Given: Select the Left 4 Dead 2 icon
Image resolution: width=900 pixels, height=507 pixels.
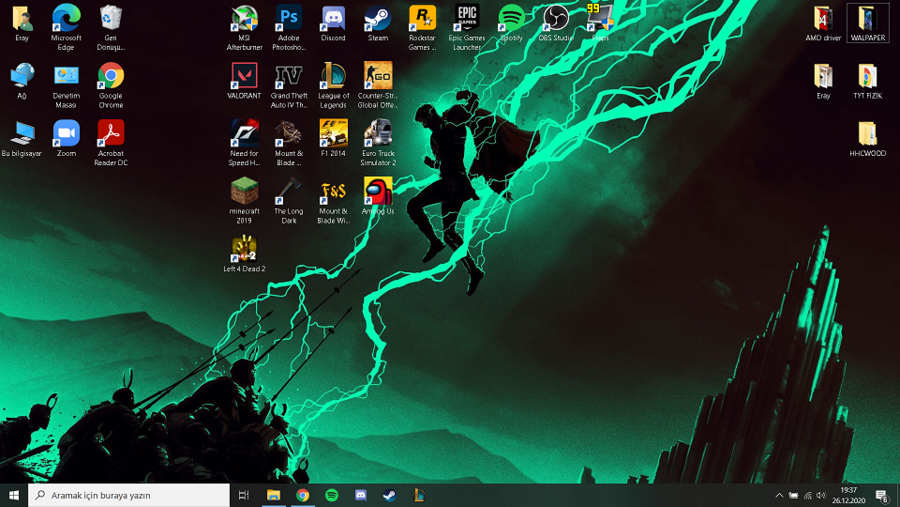Looking at the screenshot, I should pyautogui.click(x=244, y=250).
